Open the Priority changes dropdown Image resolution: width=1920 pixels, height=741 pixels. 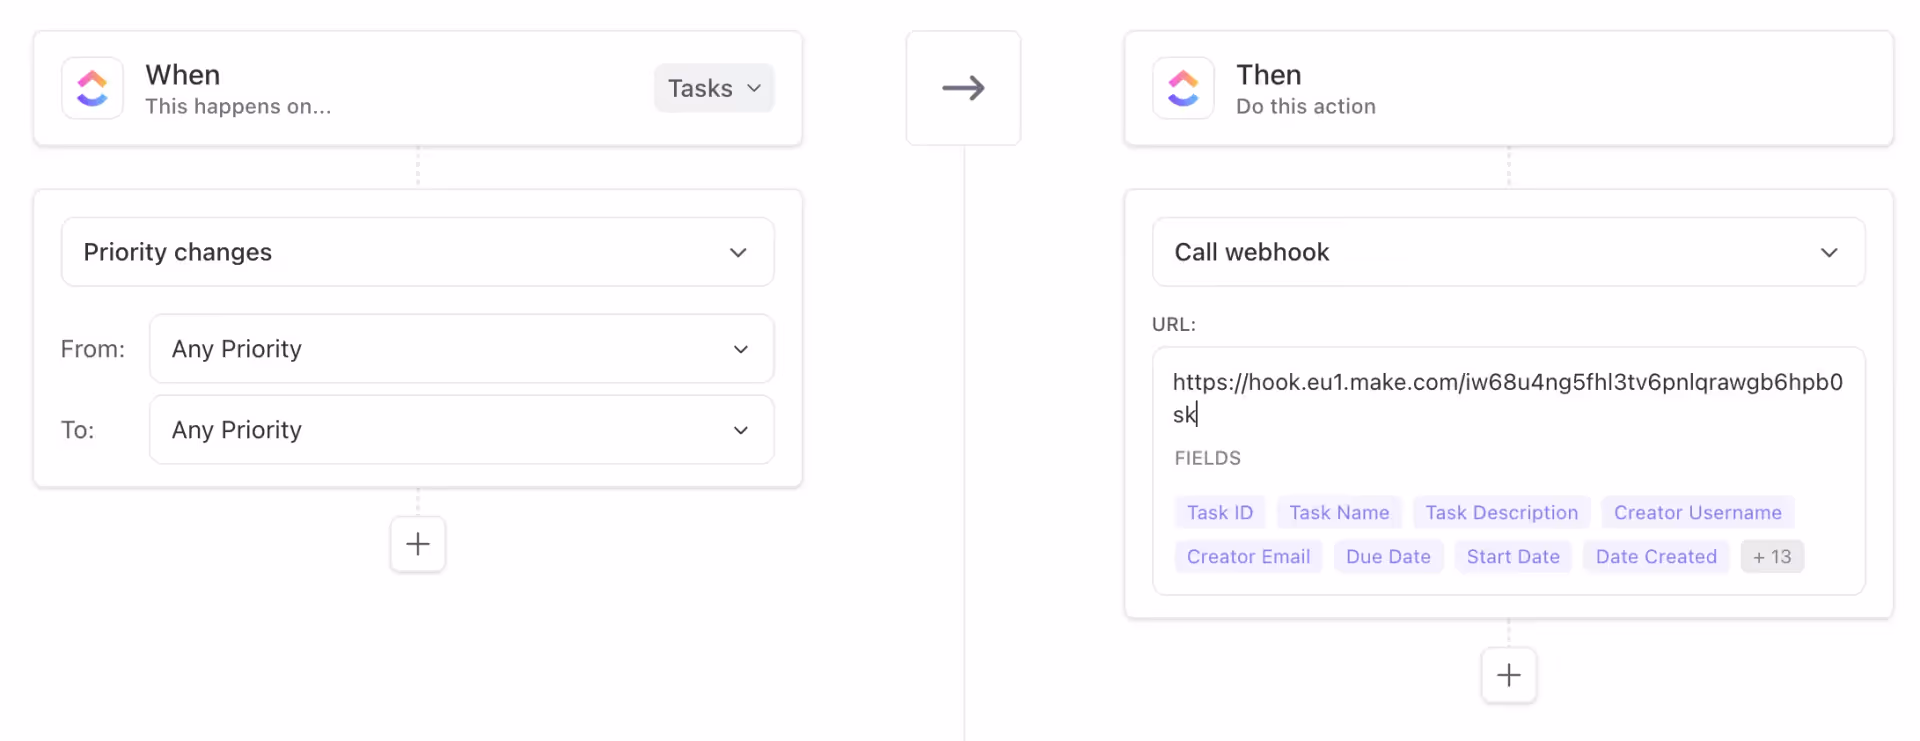tap(417, 252)
